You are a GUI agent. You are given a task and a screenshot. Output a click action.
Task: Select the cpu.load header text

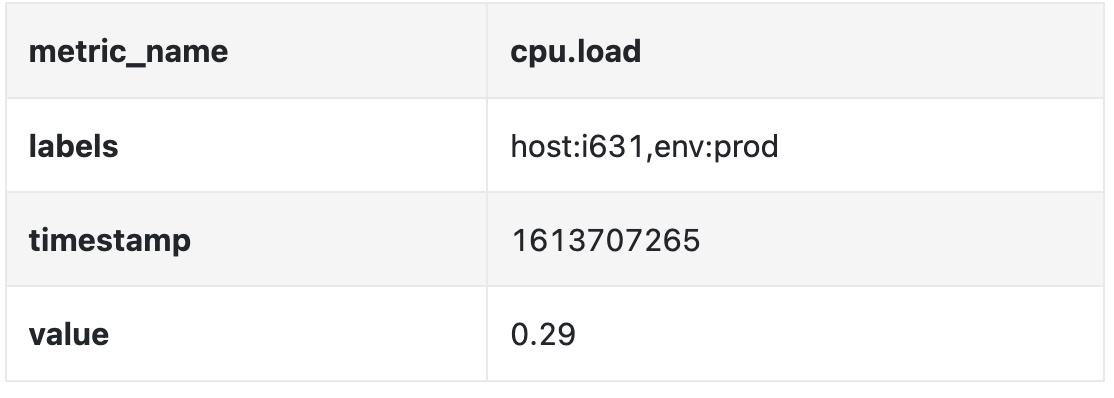575,52
